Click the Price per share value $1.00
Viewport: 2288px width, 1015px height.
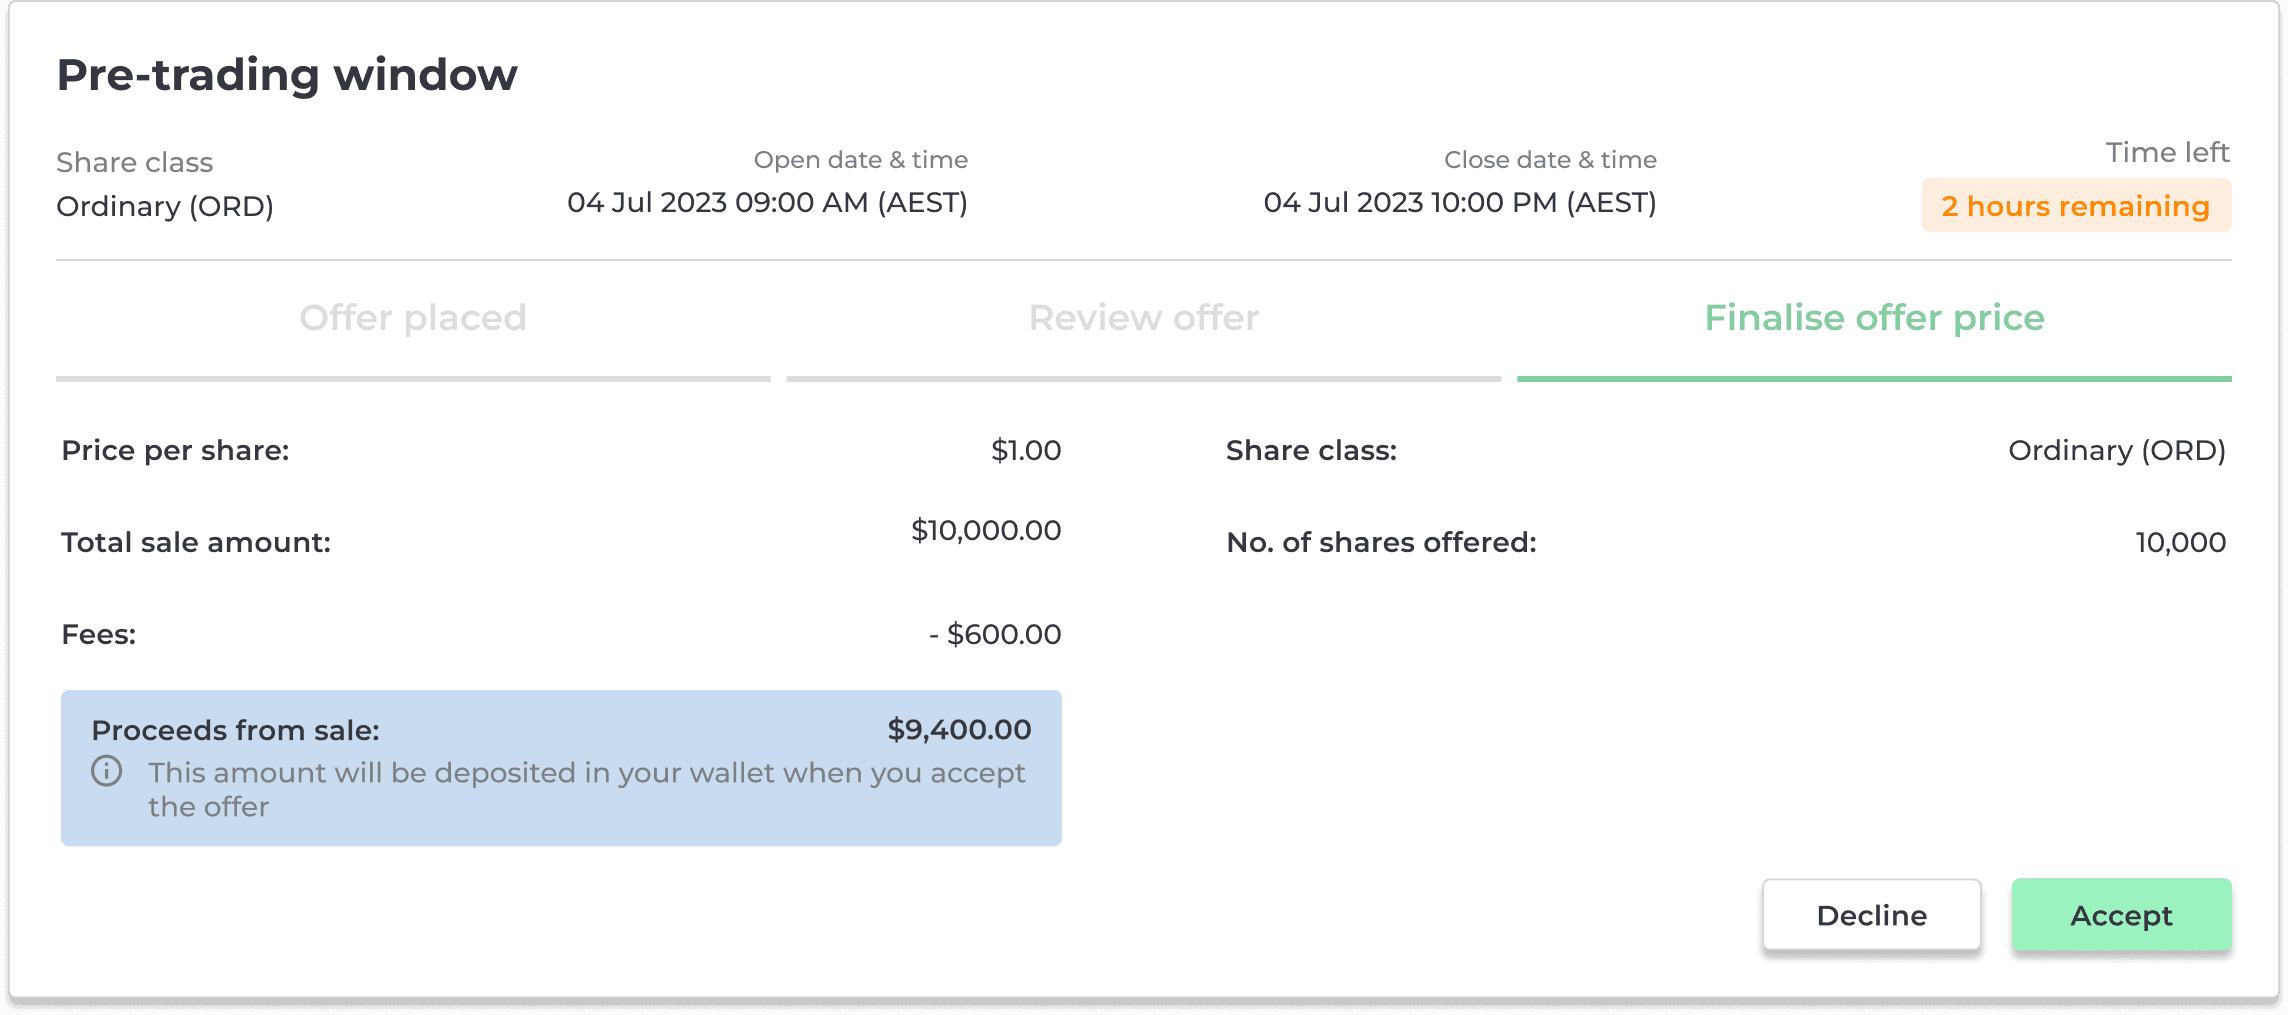(1026, 450)
